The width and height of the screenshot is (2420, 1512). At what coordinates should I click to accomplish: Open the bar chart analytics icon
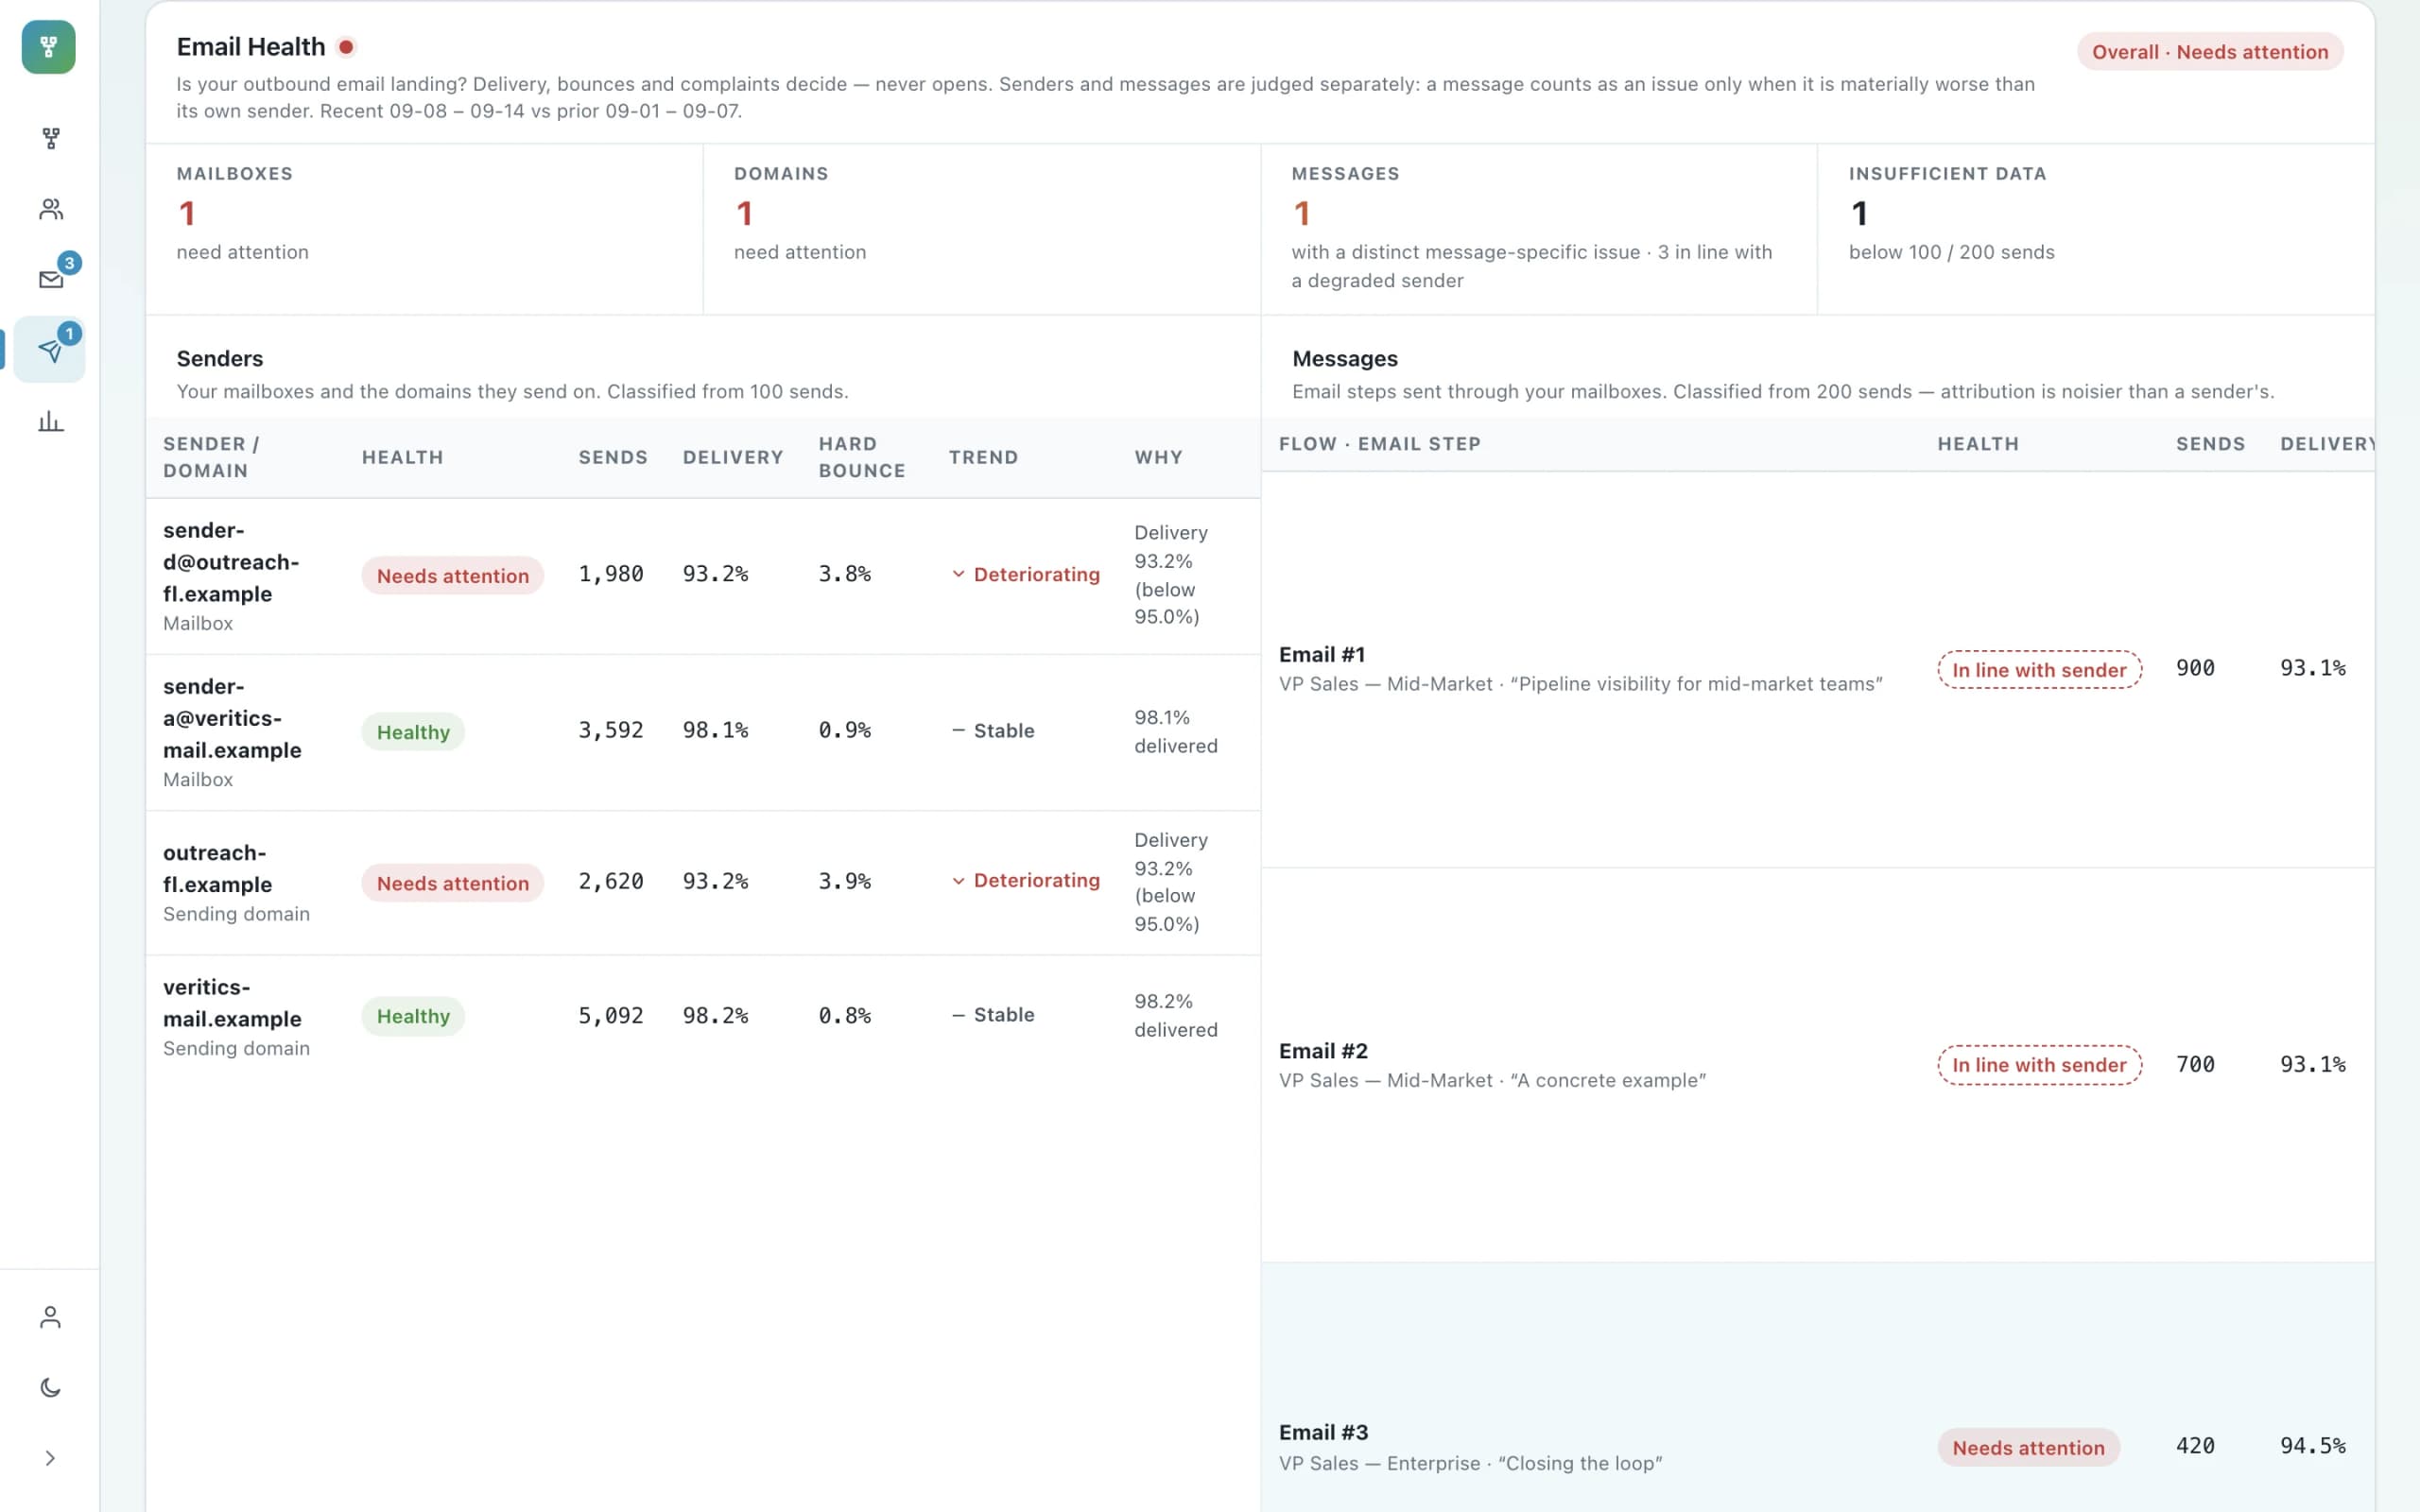click(51, 421)
